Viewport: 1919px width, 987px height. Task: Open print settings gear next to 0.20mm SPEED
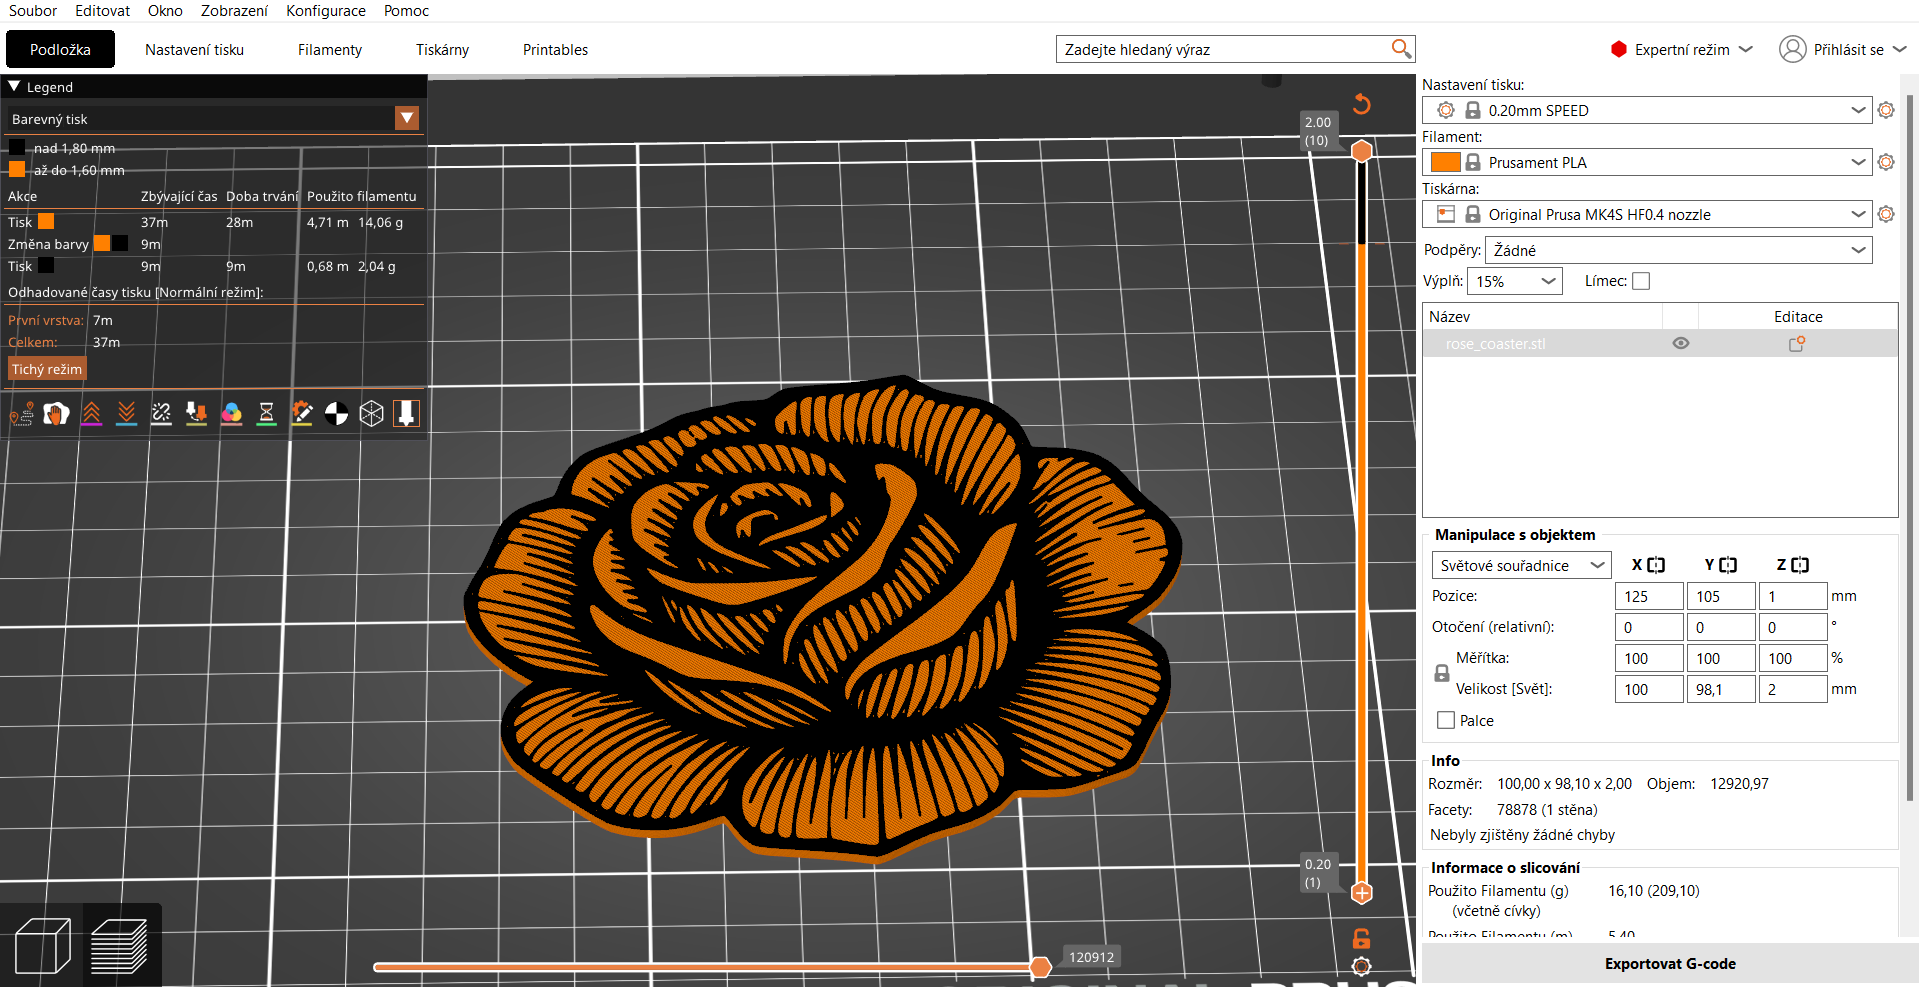(1886, 110)
